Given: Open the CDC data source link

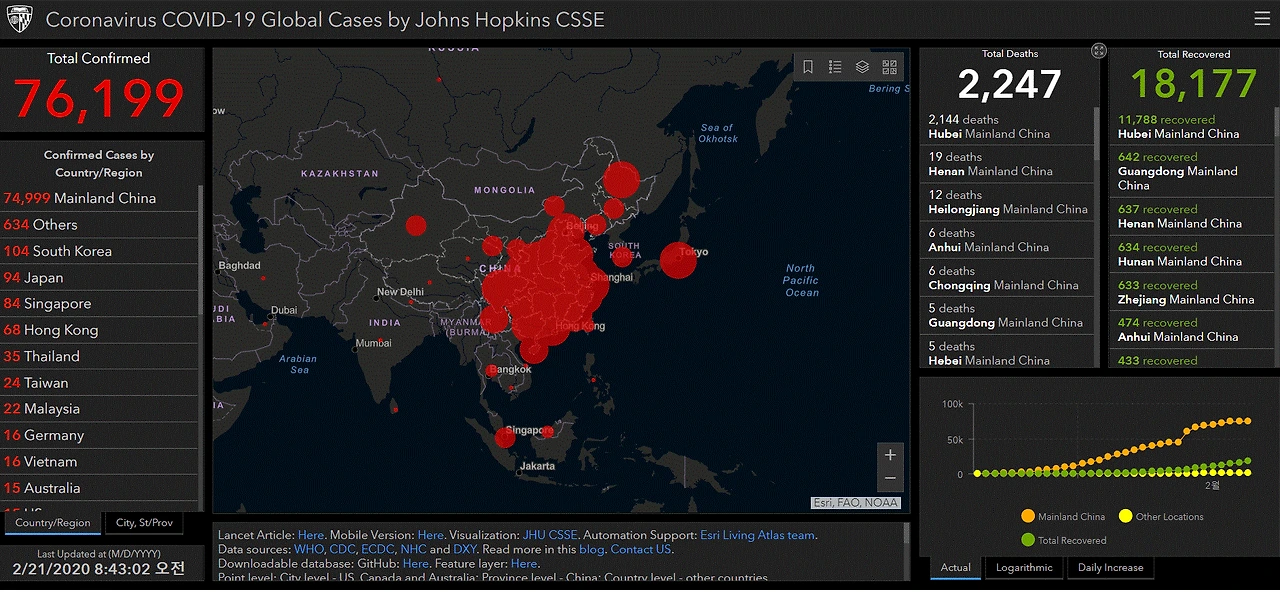Looking at the screenshot, I should click(342, 549).
